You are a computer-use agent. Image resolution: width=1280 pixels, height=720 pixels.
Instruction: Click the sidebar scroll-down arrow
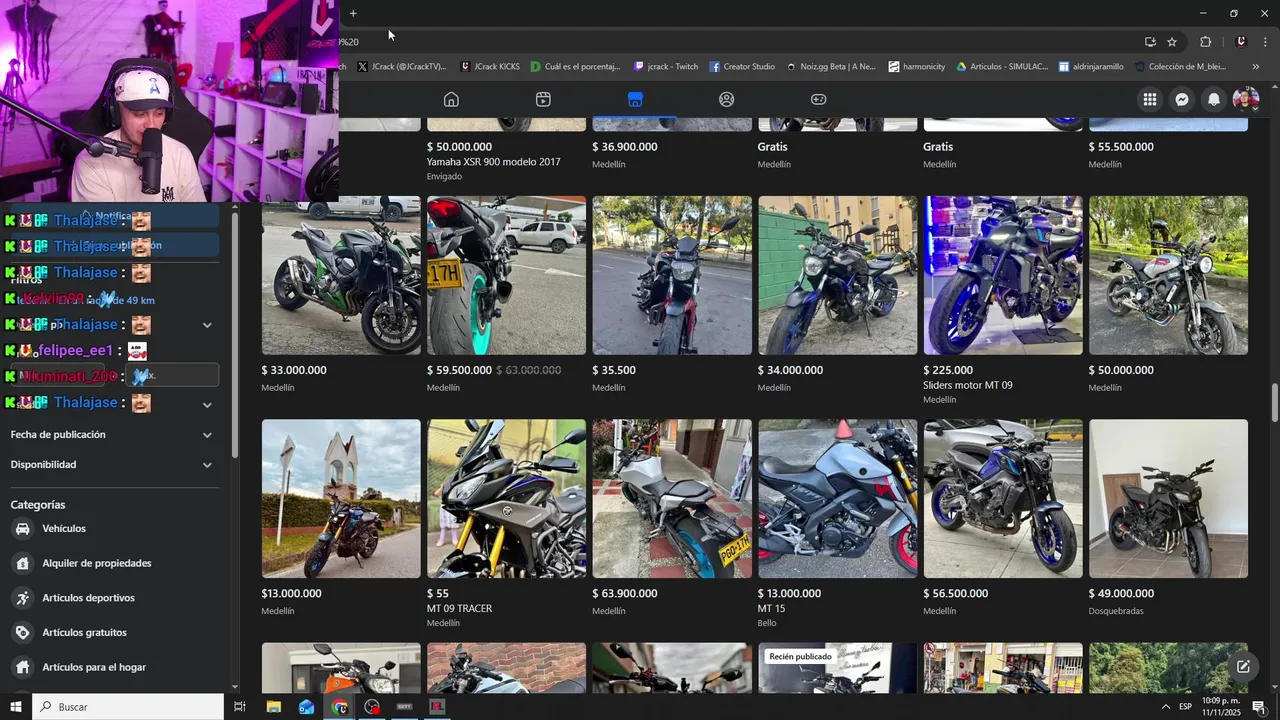coord(234,686)
